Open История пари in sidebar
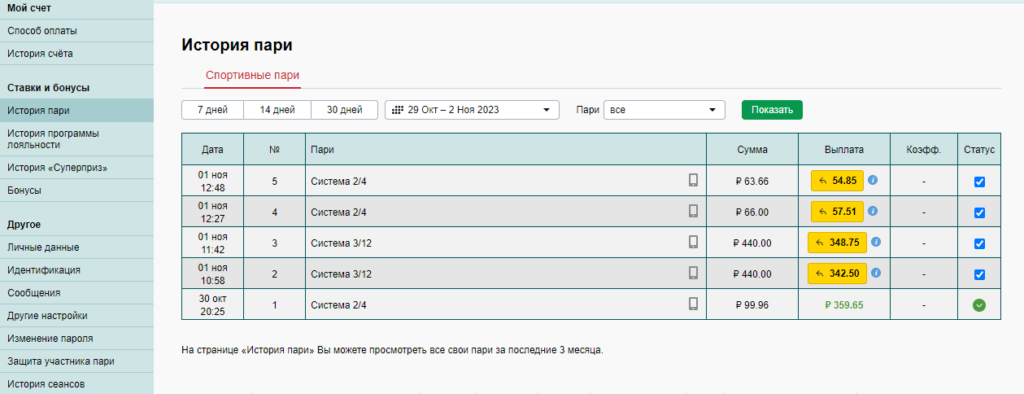This screenshot has width=1024, height=394. pyautogui.click(x=76, y=110)
